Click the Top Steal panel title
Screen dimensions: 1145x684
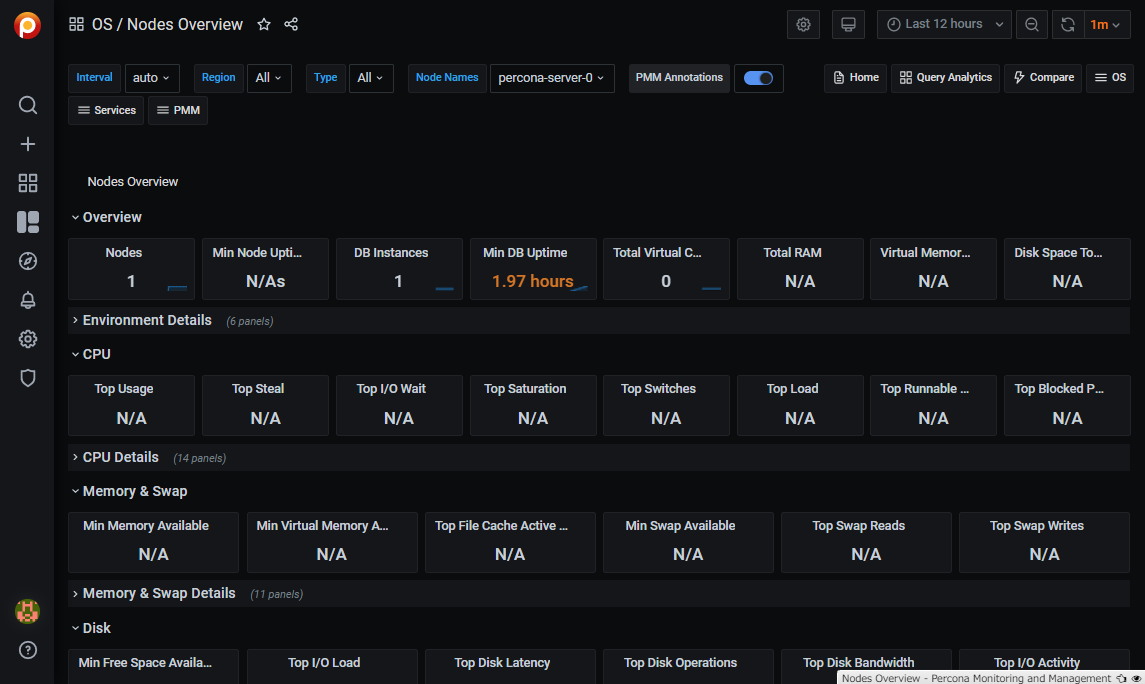click(x=258, y=389)
